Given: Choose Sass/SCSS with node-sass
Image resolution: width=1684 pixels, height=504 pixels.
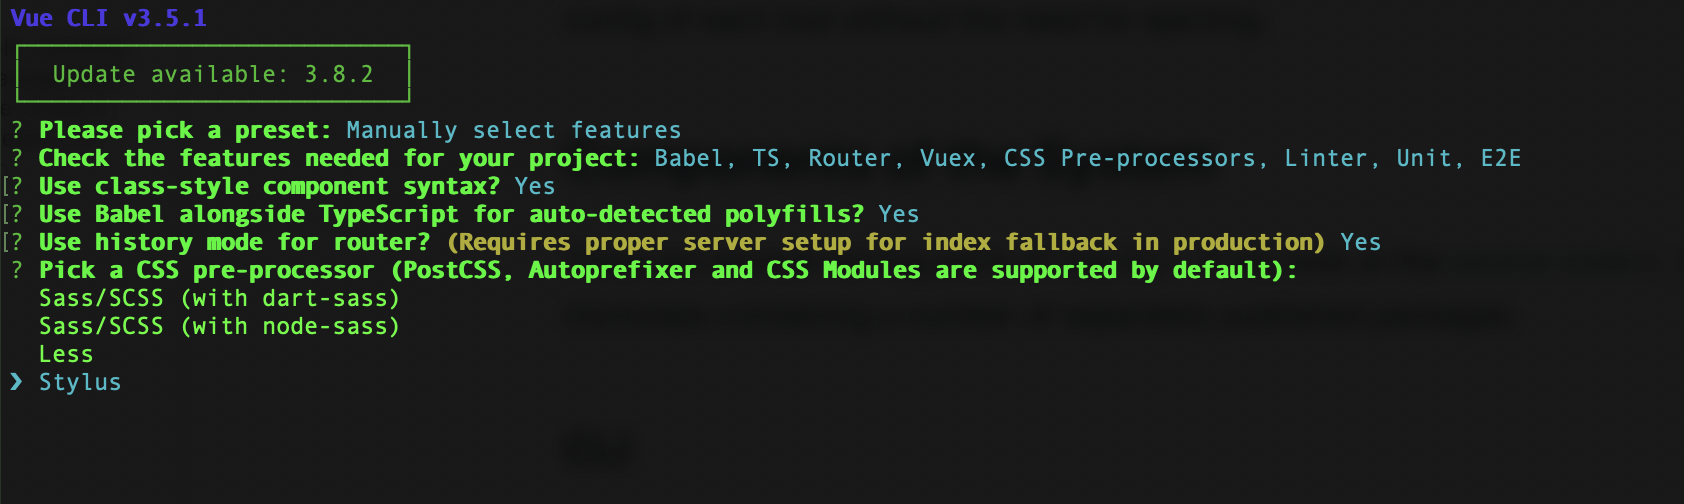Looking at the screenshot, I should (219, 326).
